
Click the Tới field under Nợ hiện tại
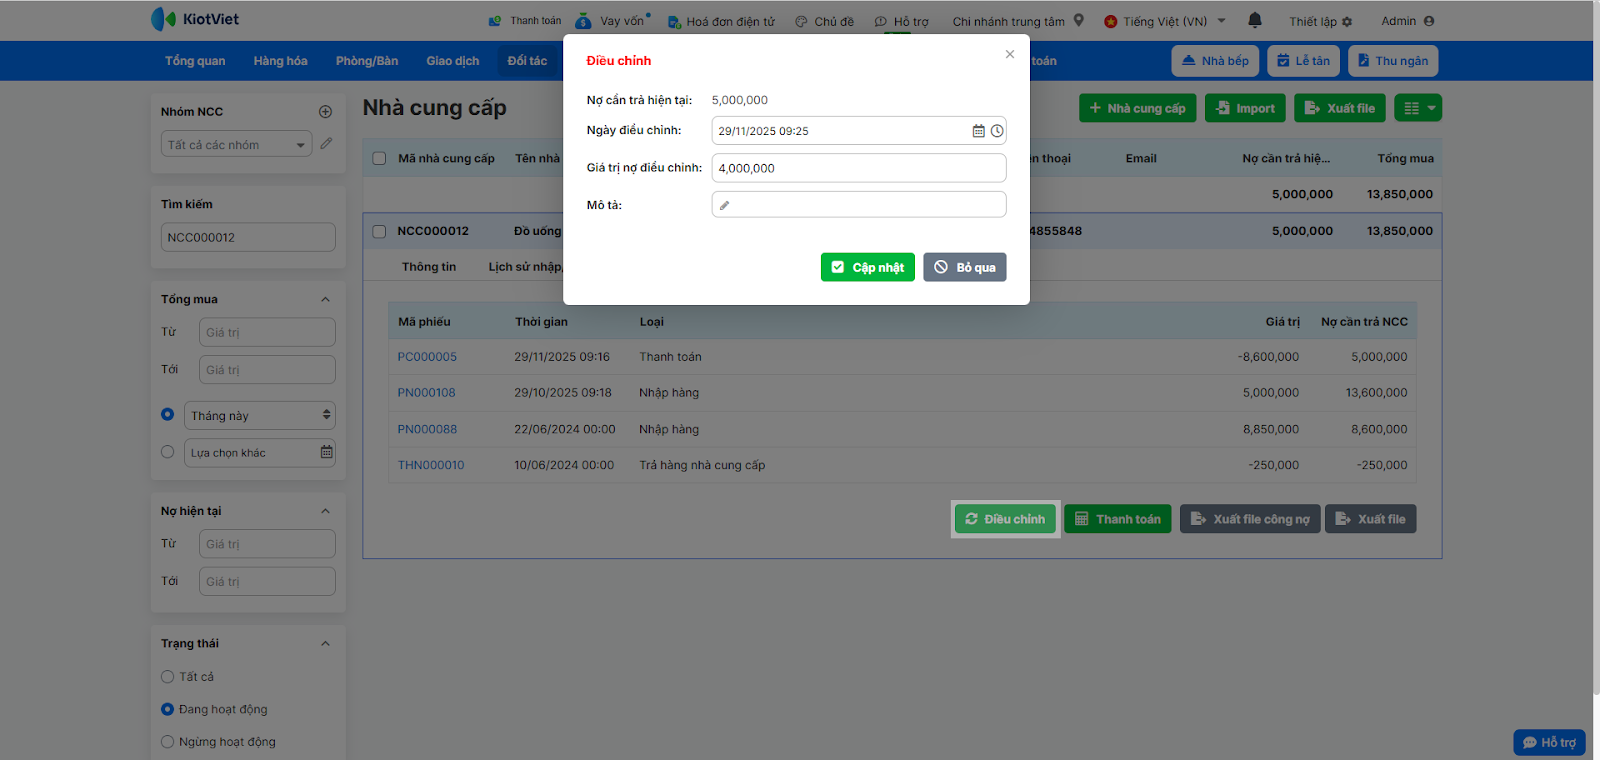coord(267,582)
